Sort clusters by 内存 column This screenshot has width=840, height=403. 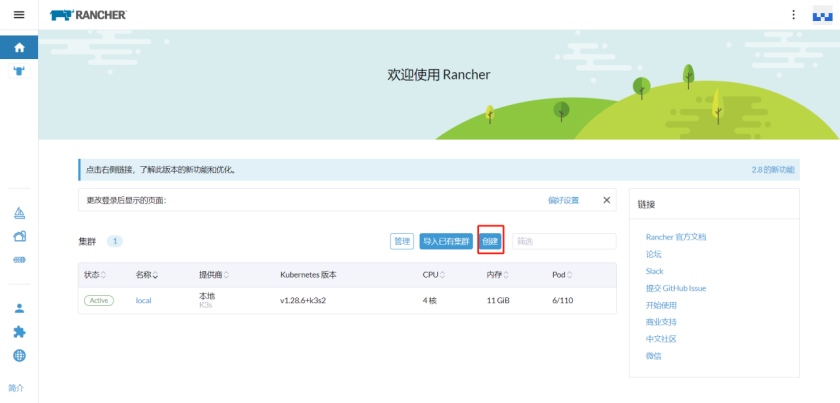click(x=498, y=275)
